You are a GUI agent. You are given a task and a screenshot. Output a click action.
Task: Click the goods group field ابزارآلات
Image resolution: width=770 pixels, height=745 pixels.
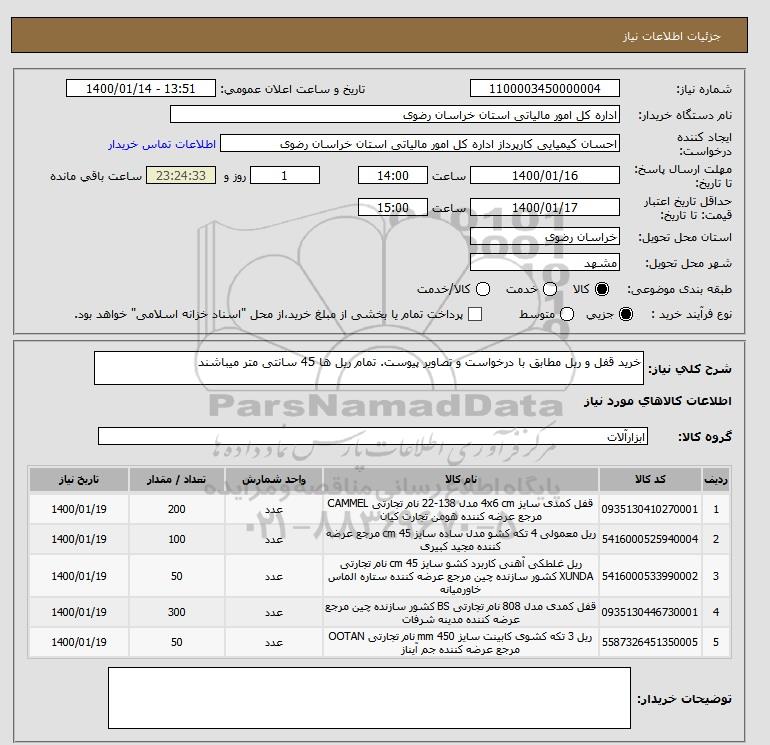[373, 436]
